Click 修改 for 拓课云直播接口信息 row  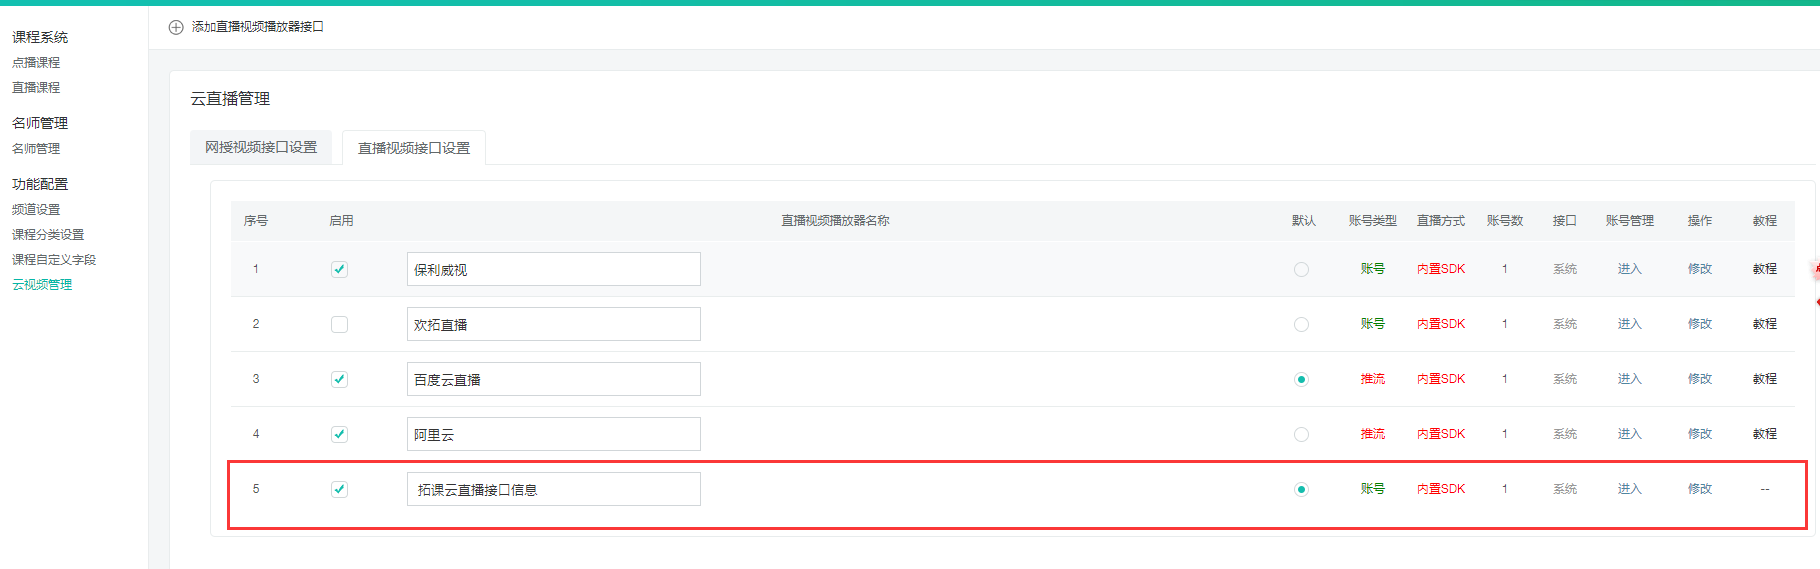(1699, 489)
